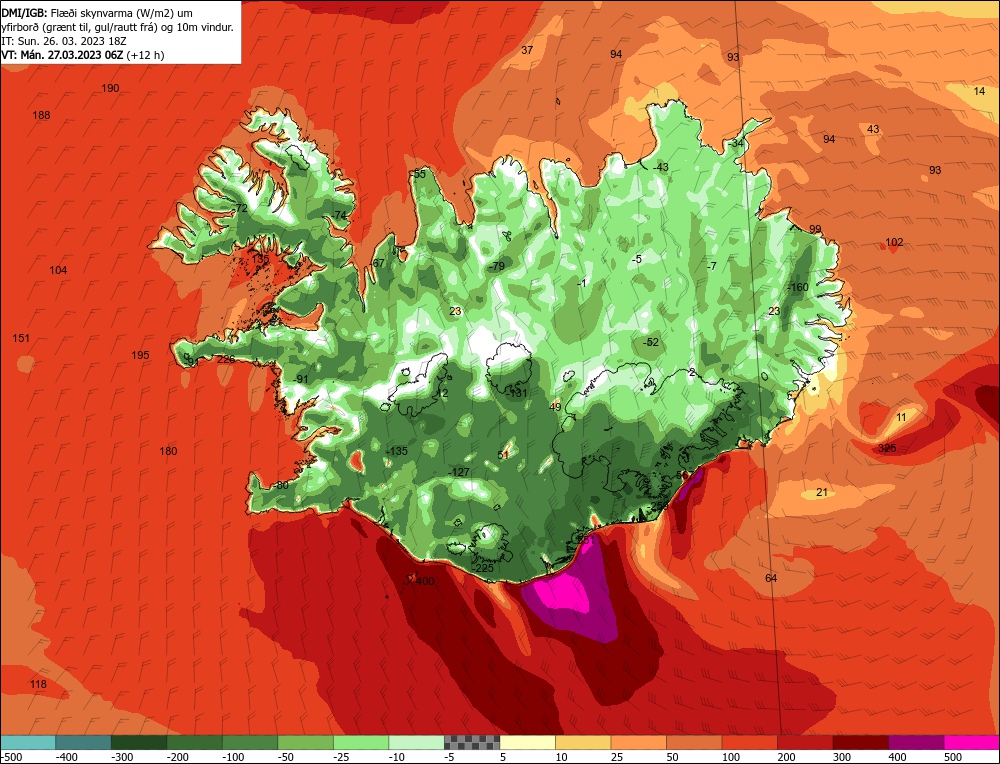Select the map value 102
The height and width of the screenshot is (764, 1000).
[894, 242]
